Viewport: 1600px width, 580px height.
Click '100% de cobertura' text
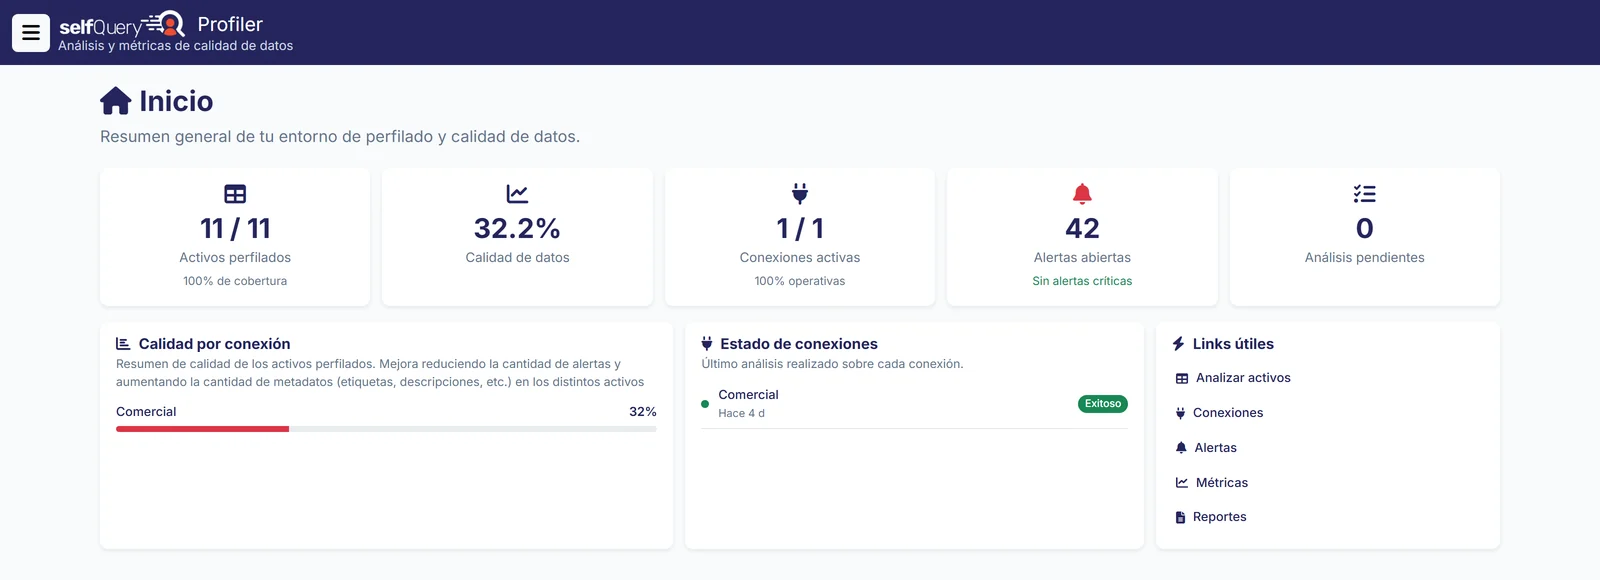(235, 281)
